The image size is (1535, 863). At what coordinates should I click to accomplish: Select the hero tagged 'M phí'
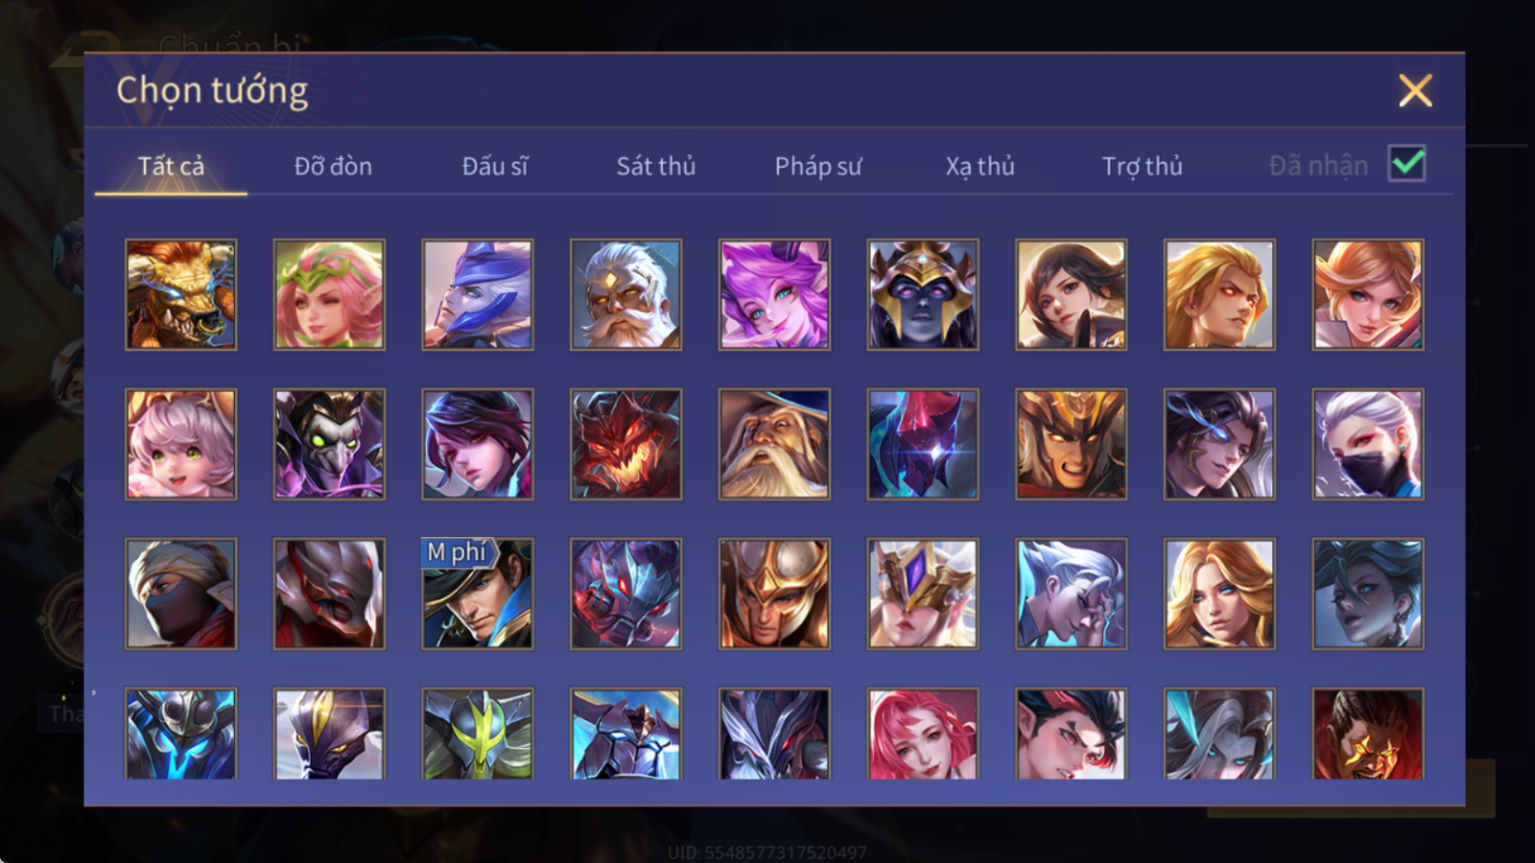point(478,594)
